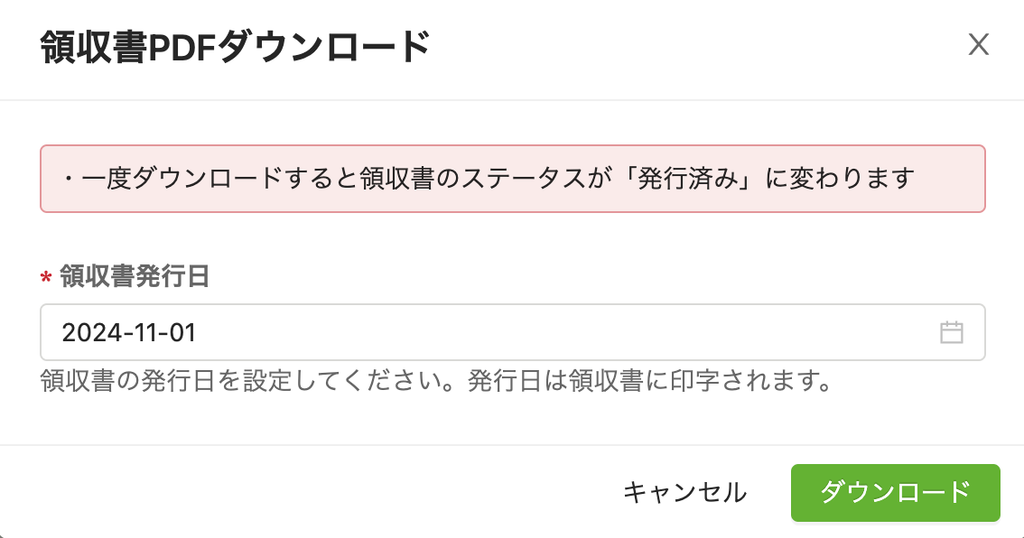This screenshot has height=538, width=1024.
Task: Cancel the dialog via キャンセル
Action: pos(684,492)
